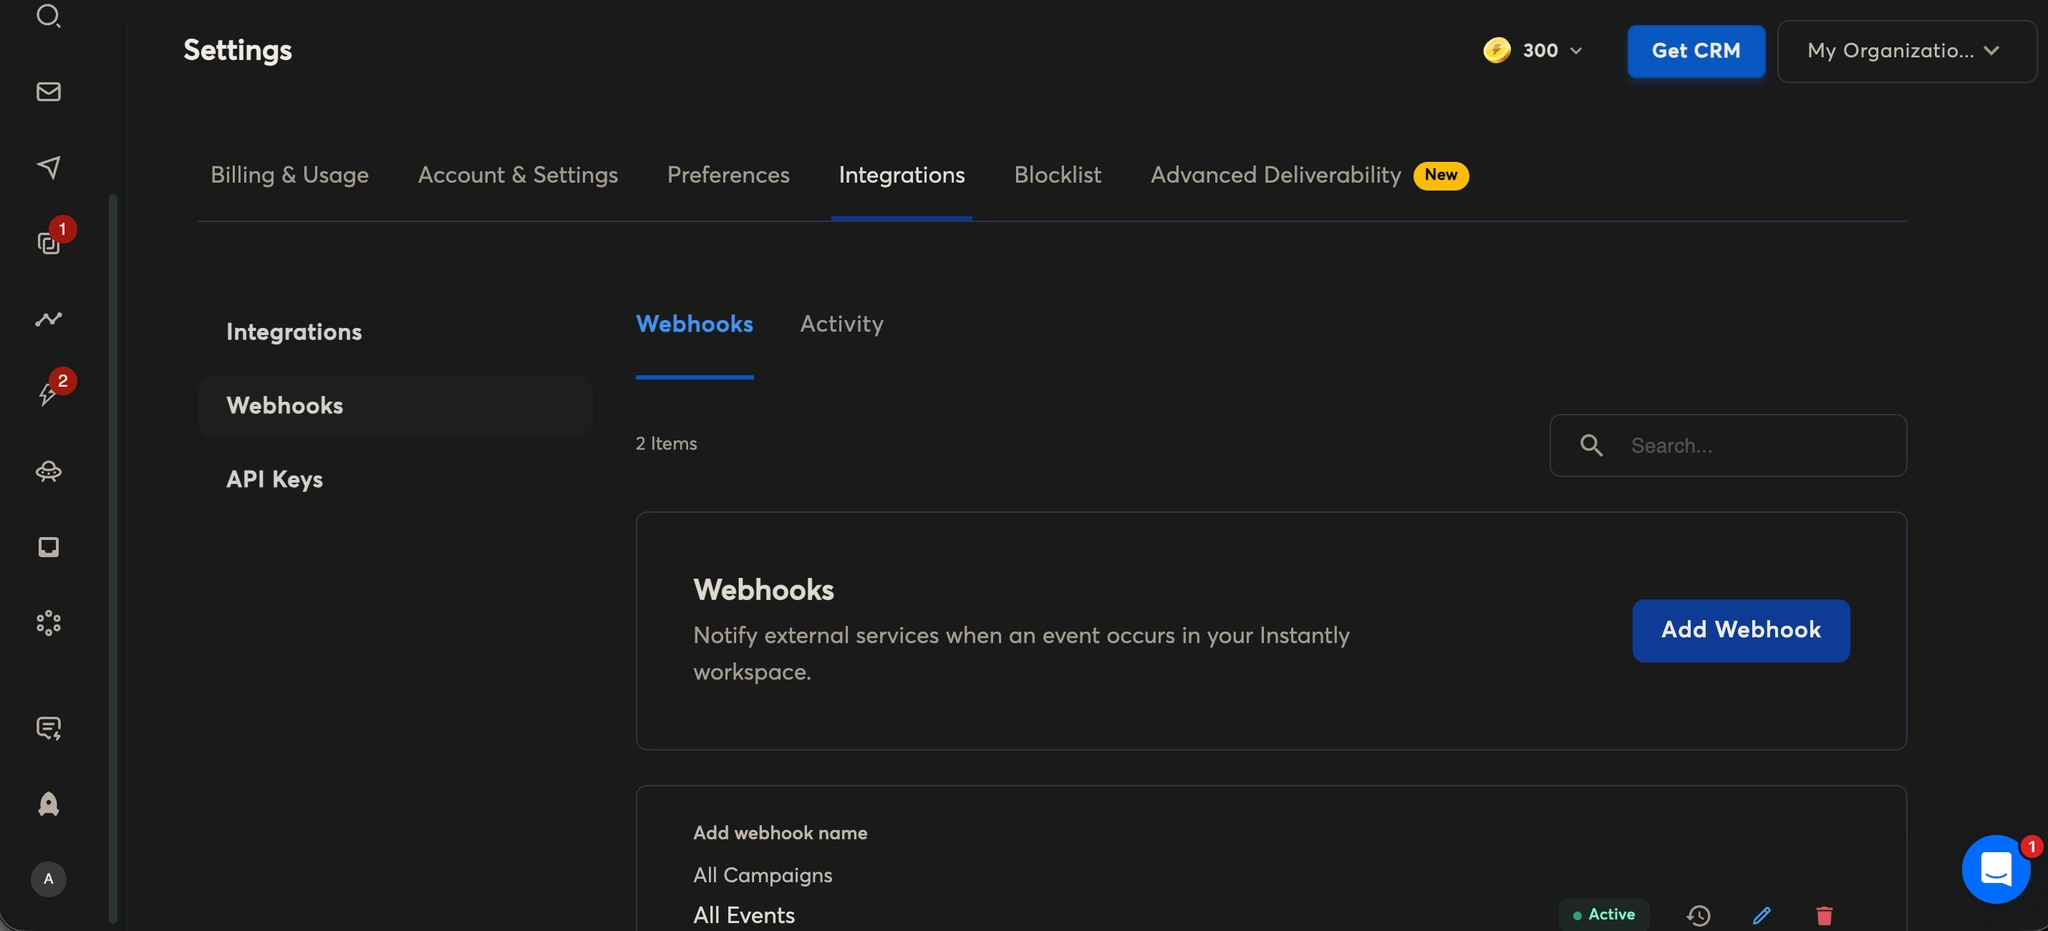Image resolution: width=2048 pixels, height=931 pixels.
Task: Select API Keys in side menu
Action: [274, 479]
